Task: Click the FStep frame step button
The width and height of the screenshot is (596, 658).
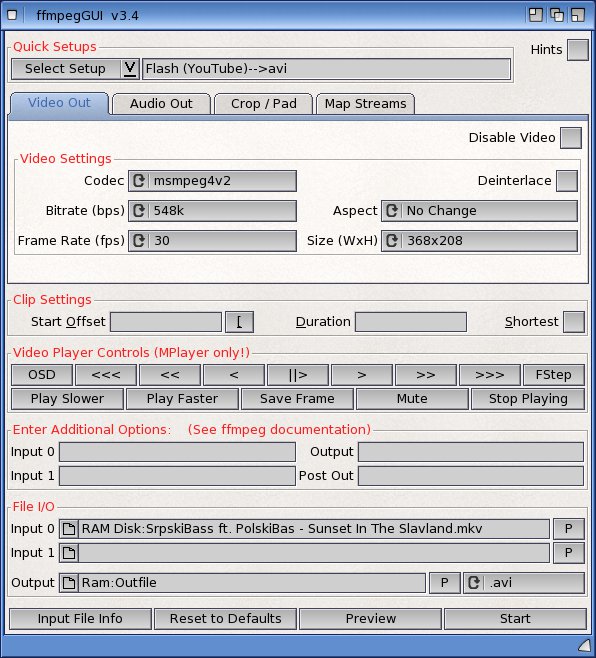Action: (554, 375)
